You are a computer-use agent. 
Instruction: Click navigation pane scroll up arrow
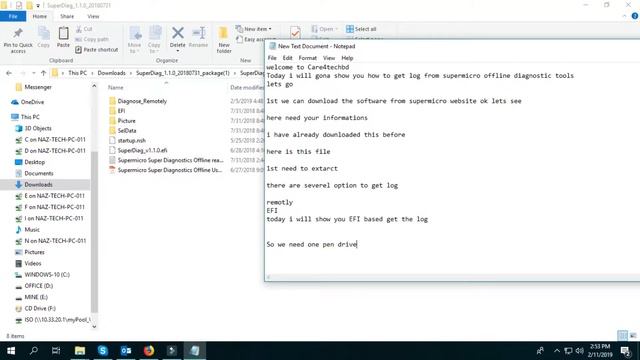click(94, 86)
